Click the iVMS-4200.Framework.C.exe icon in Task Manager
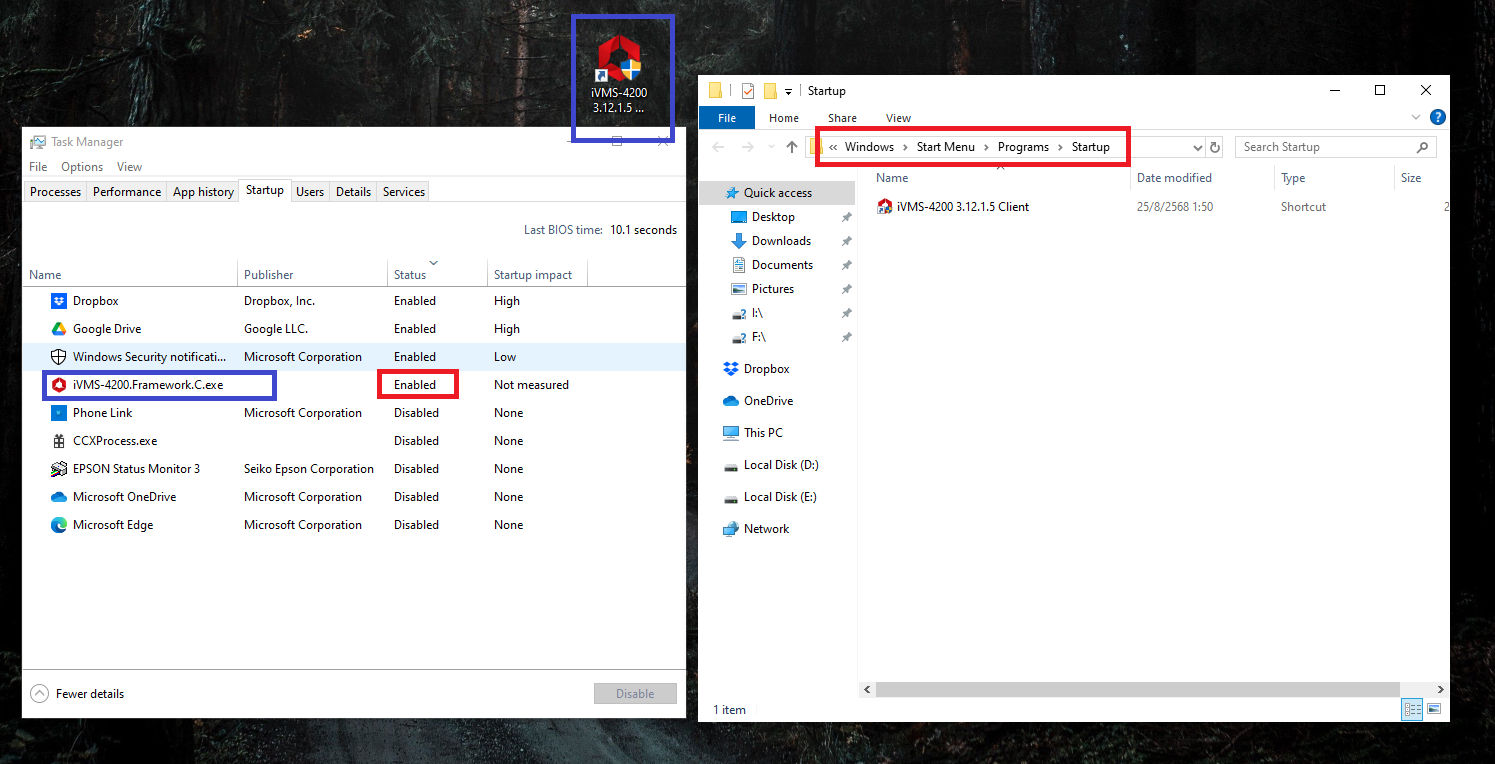The image size is (1495, 764). tap(58, 385)
